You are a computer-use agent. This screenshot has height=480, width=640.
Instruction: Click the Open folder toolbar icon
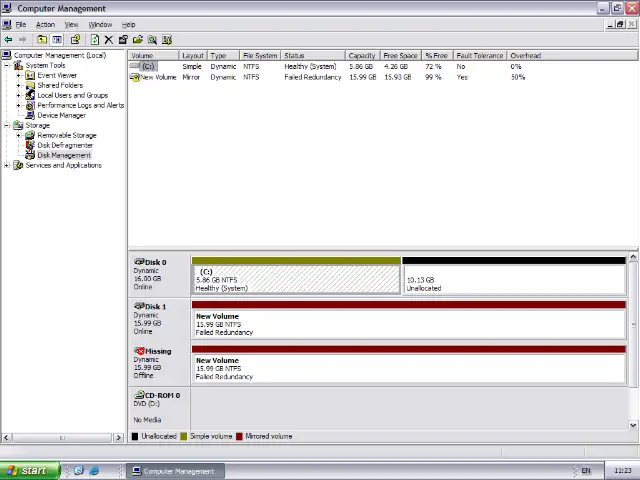[138, 40]
